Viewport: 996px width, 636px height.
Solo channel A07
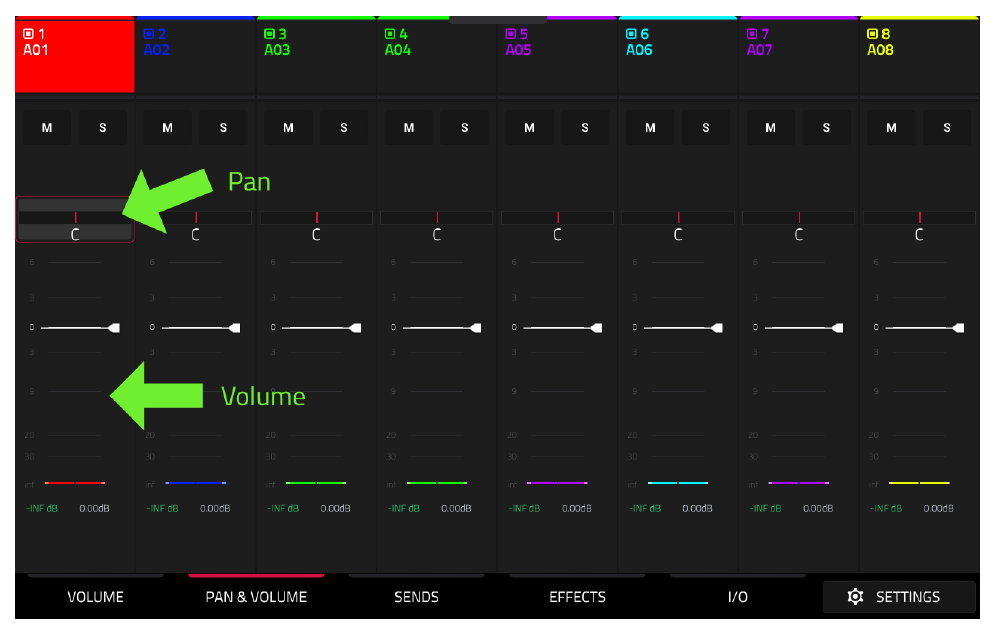pyautogui.click(x=826, y=128)
